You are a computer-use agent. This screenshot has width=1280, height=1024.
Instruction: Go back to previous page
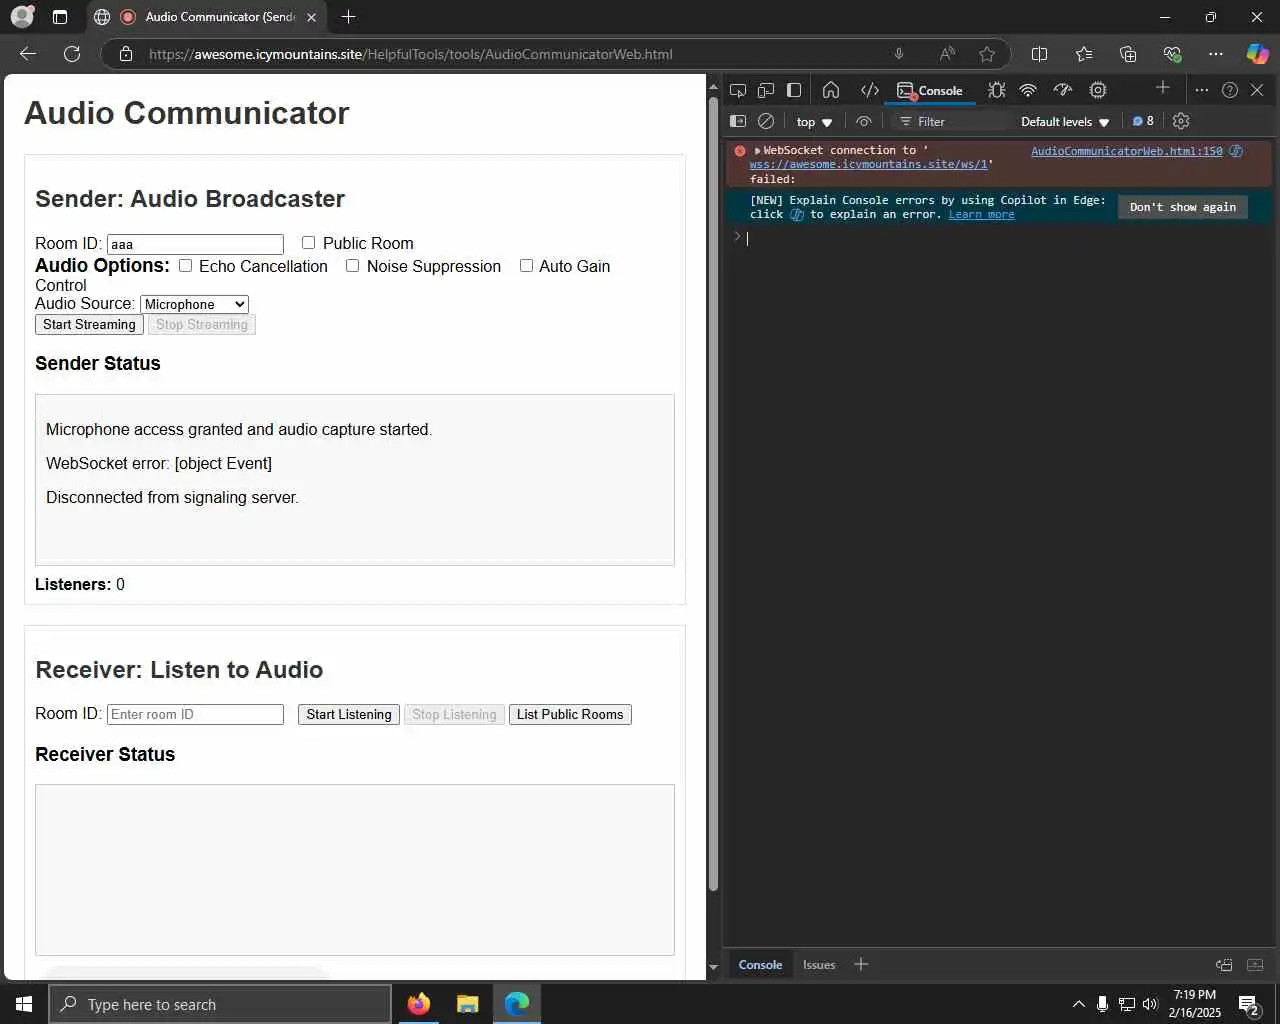(x=28, y=54)
